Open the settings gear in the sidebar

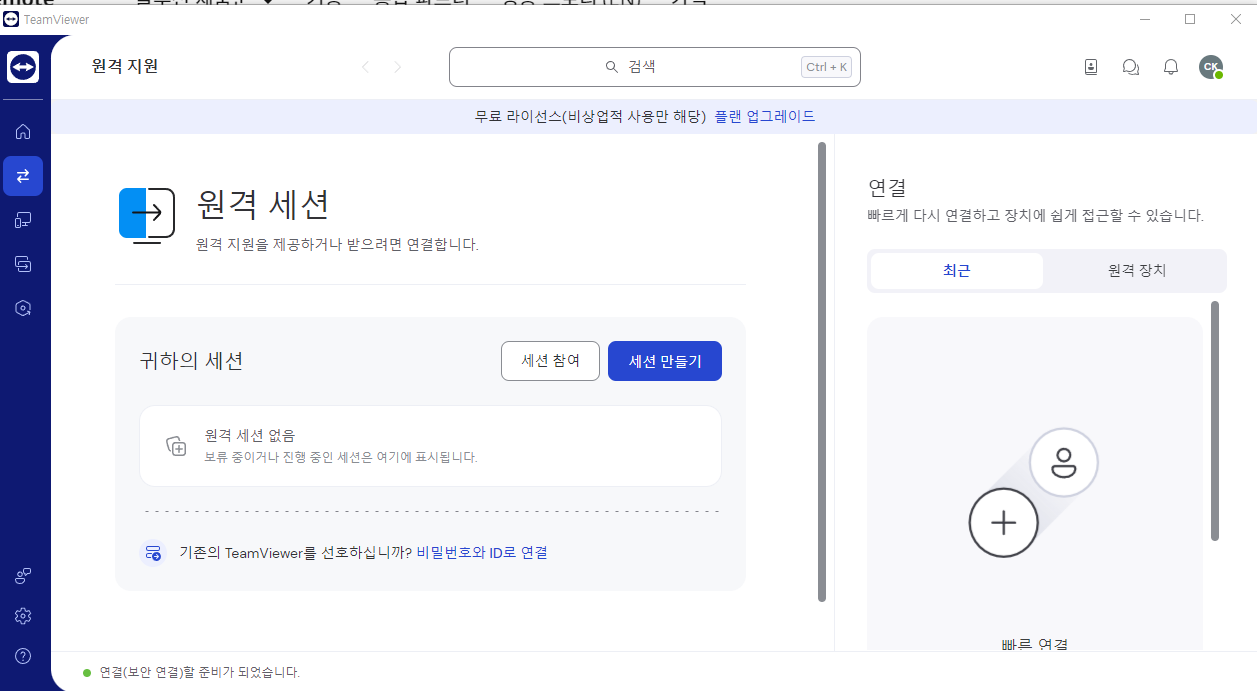(x=22, y=615)
